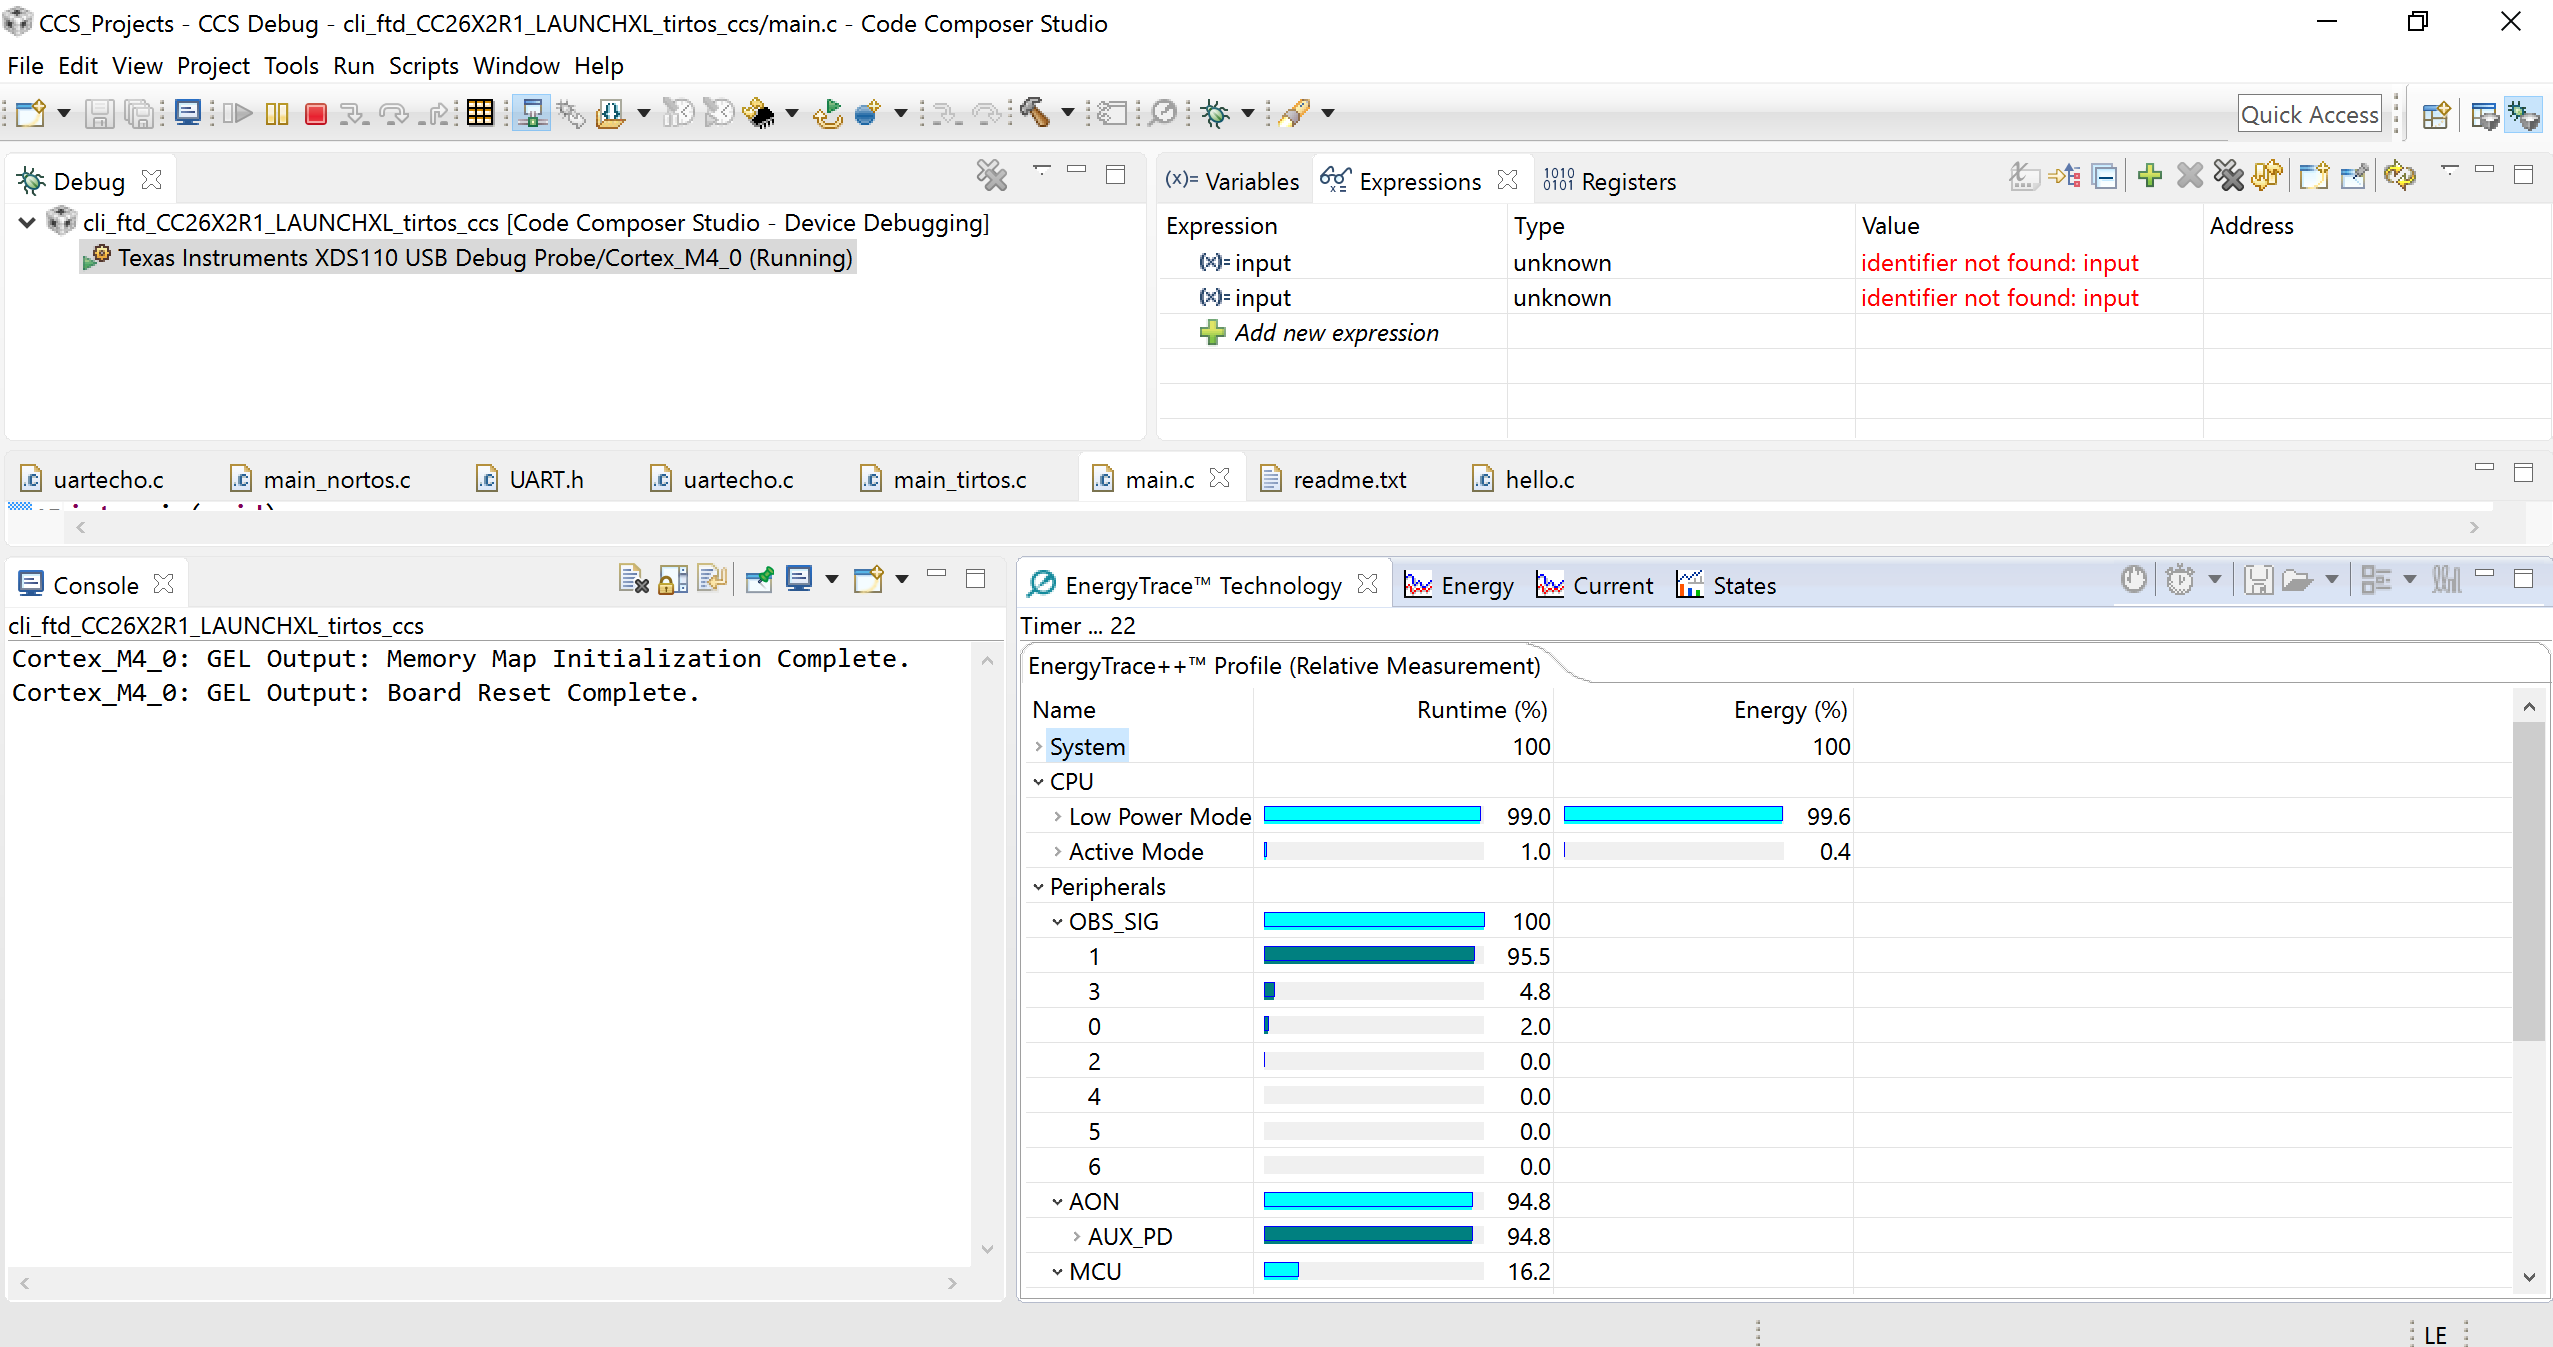The image size is (2553, 1347).
Task: Open the debug bug configuration icon
Action: (x=1217, y=113)
